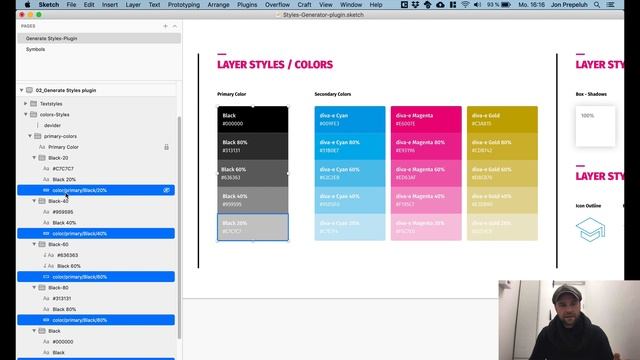Open the Insert menu
640x360 pixels.
click(110, 5)
